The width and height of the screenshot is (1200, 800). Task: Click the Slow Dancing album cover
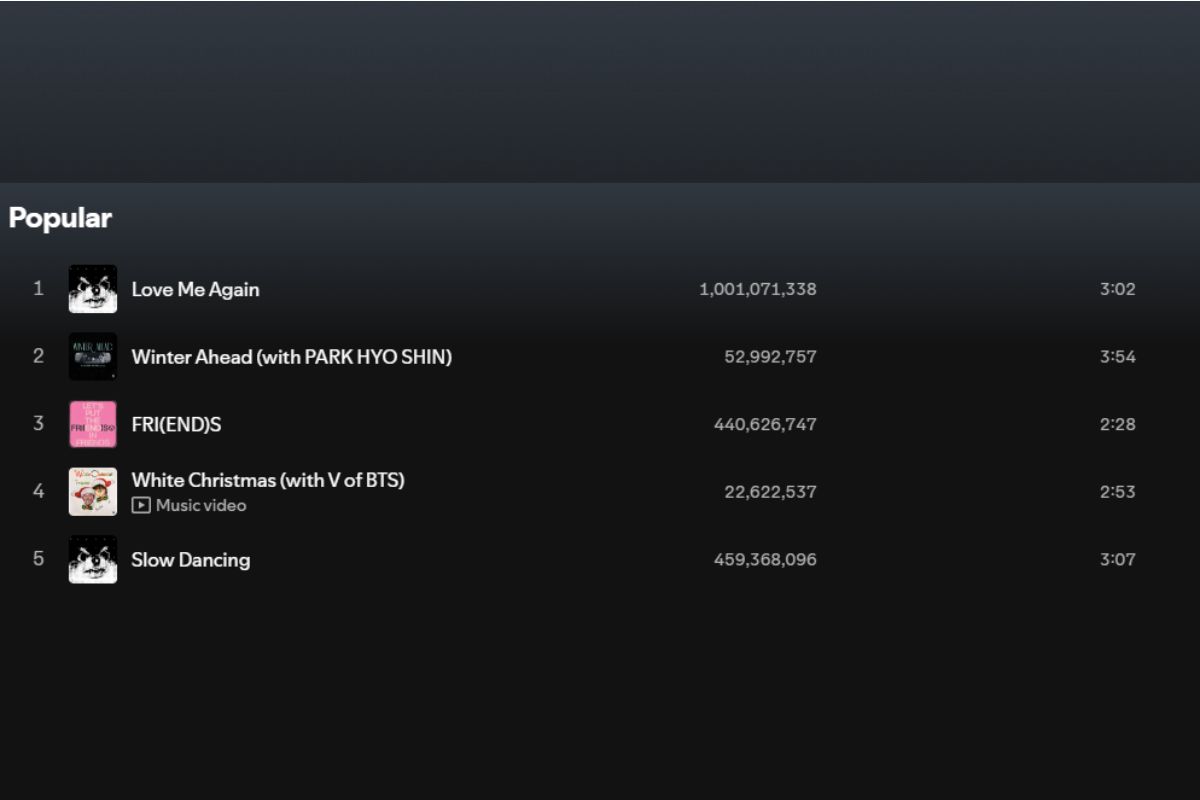tap(92, 559)
